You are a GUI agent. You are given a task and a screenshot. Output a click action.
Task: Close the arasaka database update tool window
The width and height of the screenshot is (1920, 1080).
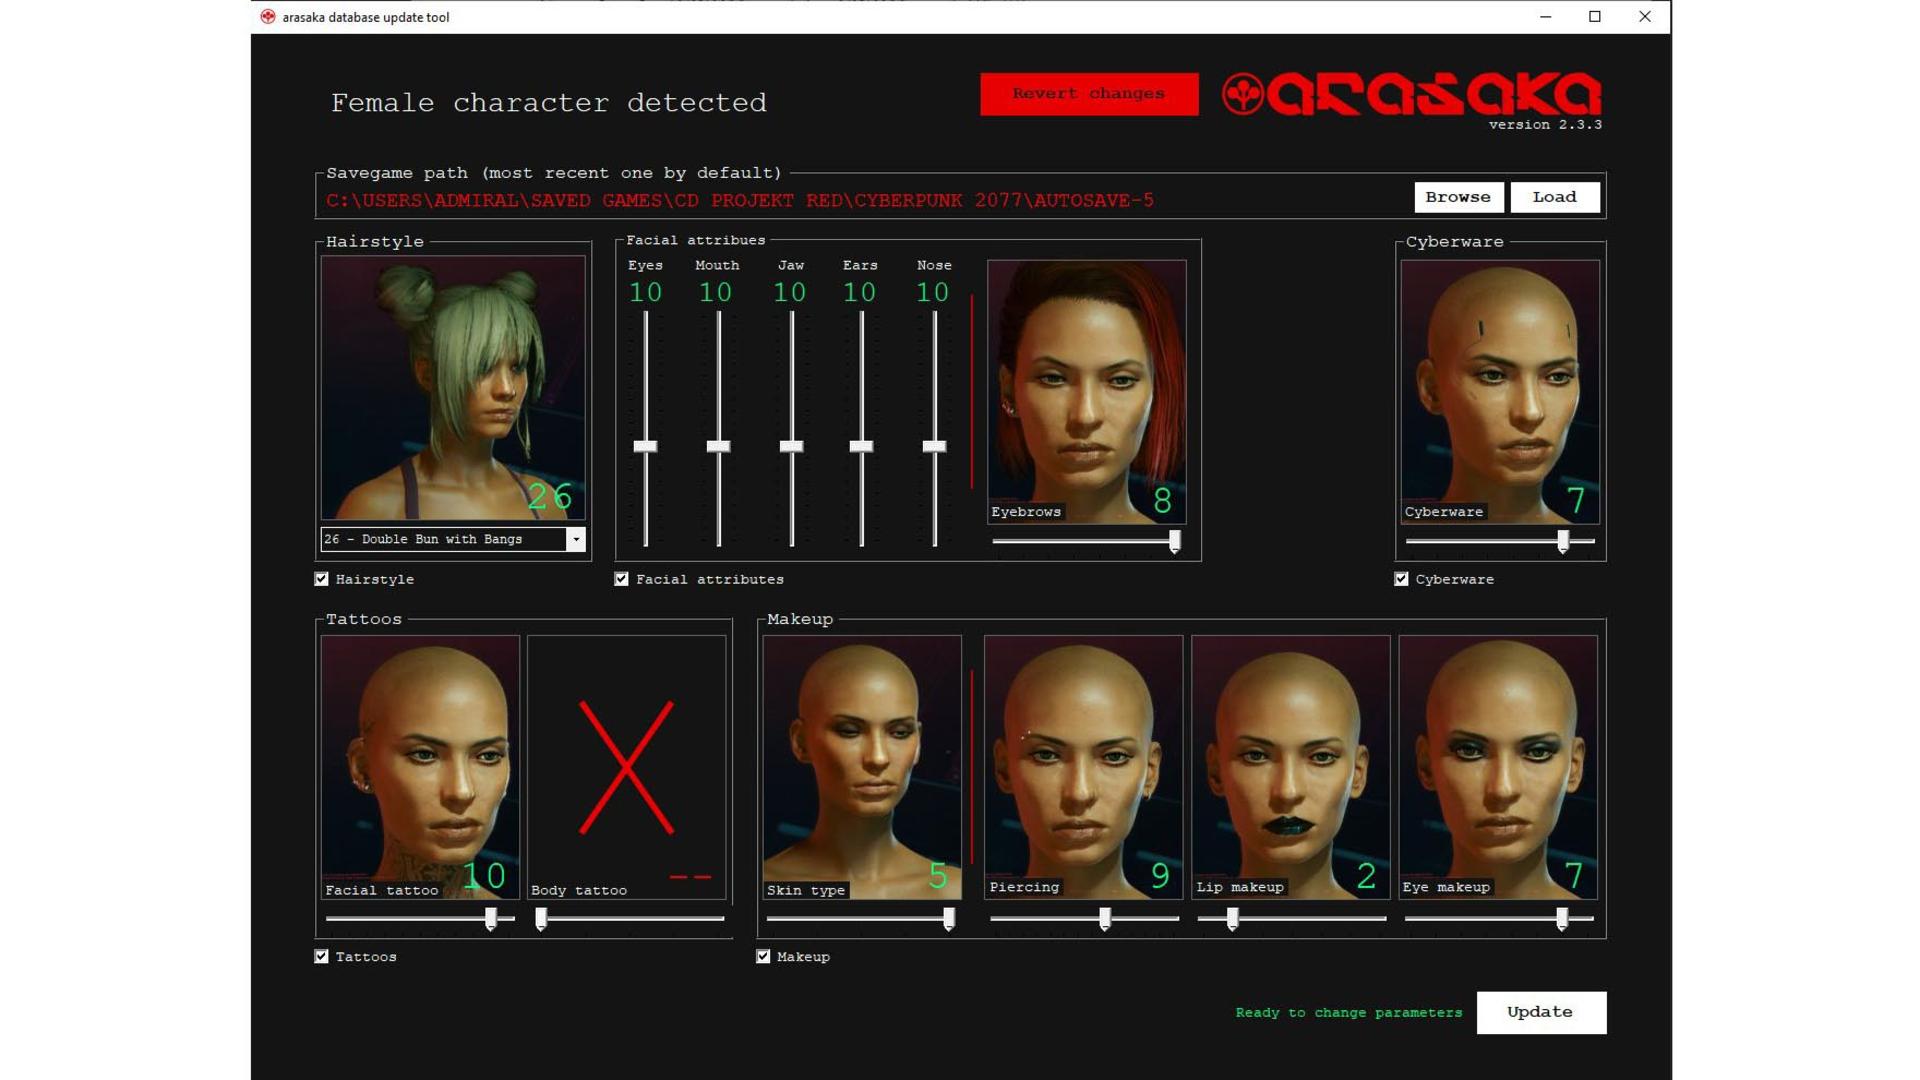[1645, 17]
